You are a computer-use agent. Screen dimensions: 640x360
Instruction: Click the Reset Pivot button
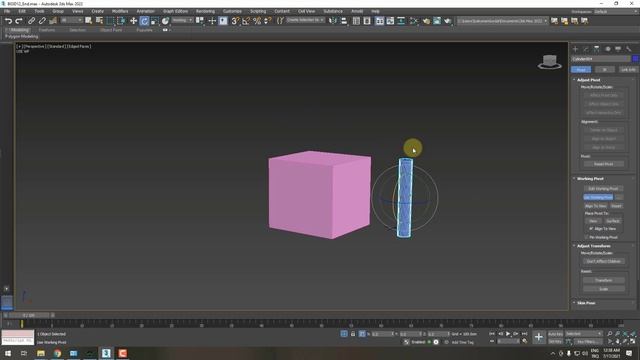[x=603, y=164]
